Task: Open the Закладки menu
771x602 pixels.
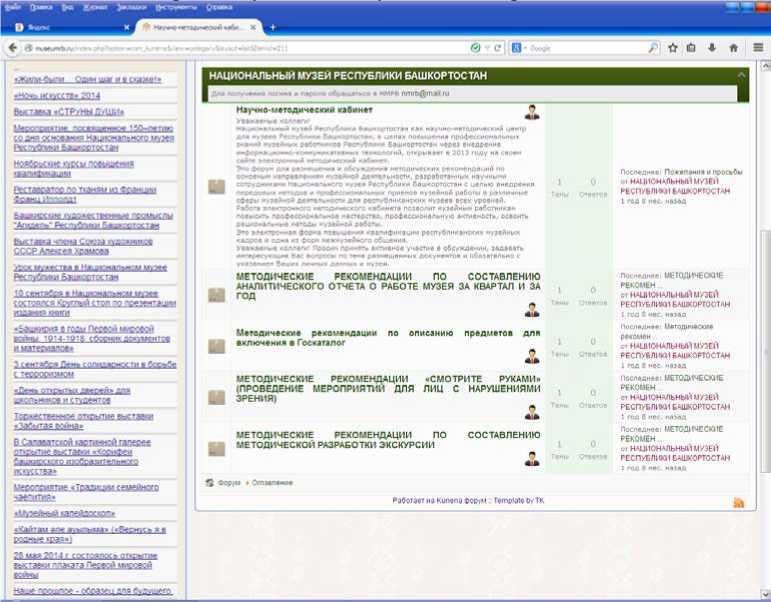Action: (x=131, y=7)
